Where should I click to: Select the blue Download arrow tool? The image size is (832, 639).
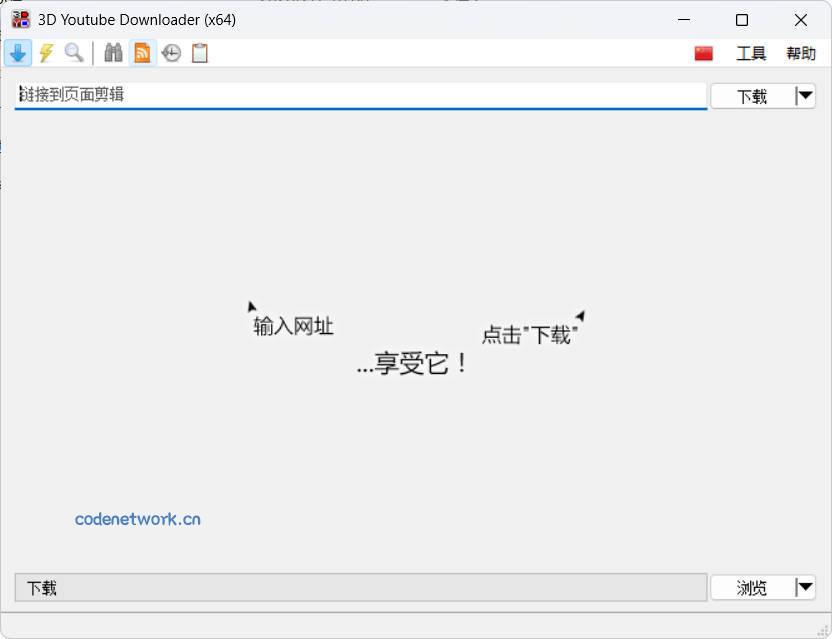18,52
